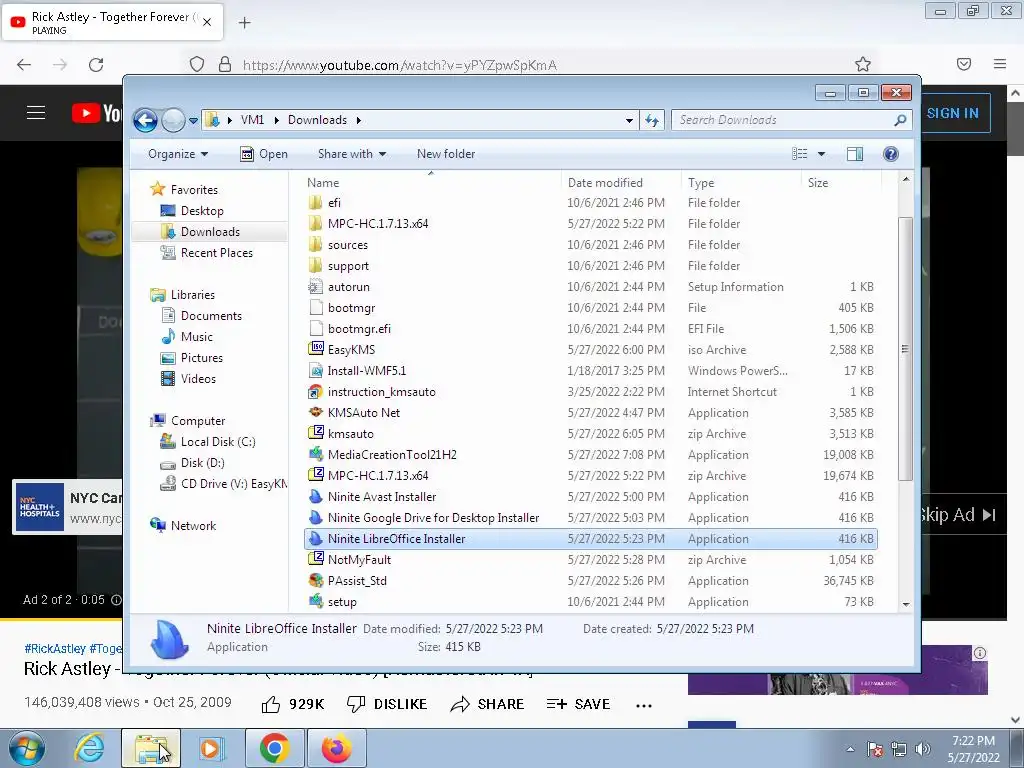The image size is (1024, 768).
Task: Click Open in the Explorer toolbar
Action: [x=264, y=154]
